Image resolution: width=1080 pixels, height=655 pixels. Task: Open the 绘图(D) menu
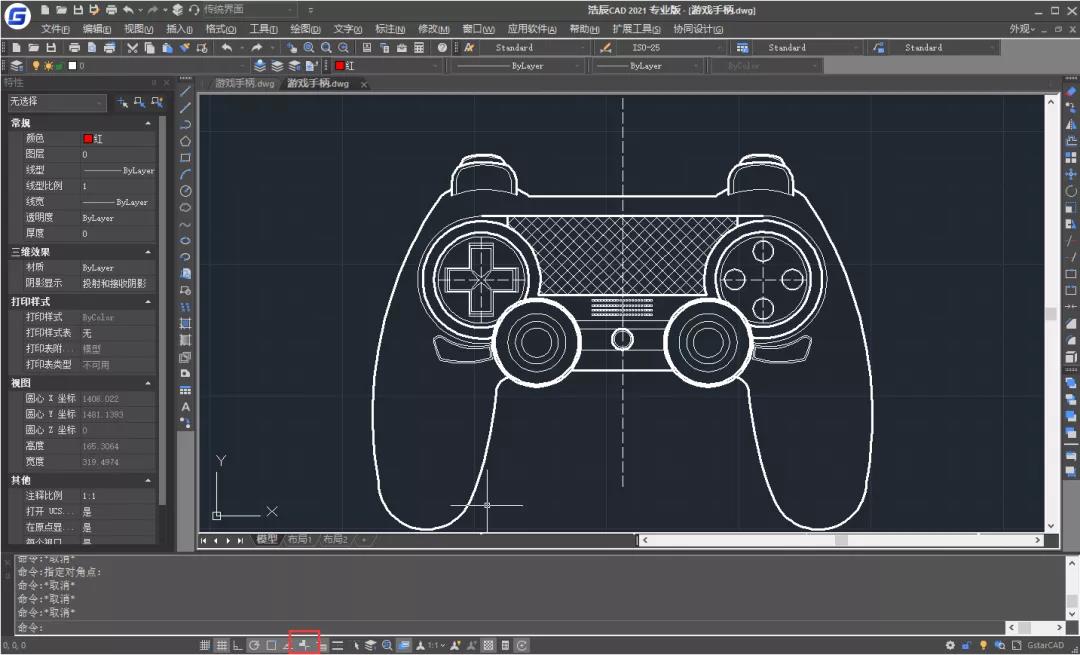pos(305,29)
